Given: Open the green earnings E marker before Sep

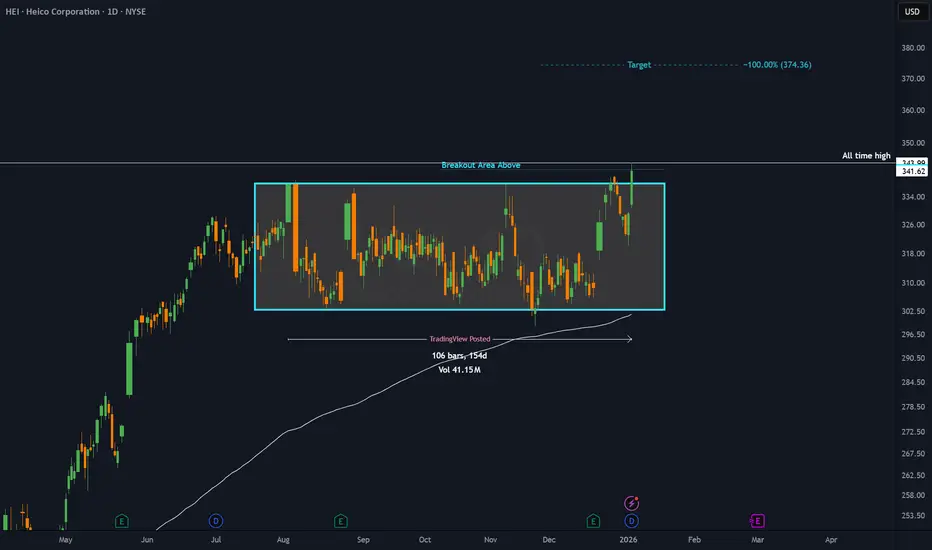Looking at the screenshot, I should click(341, 521).
